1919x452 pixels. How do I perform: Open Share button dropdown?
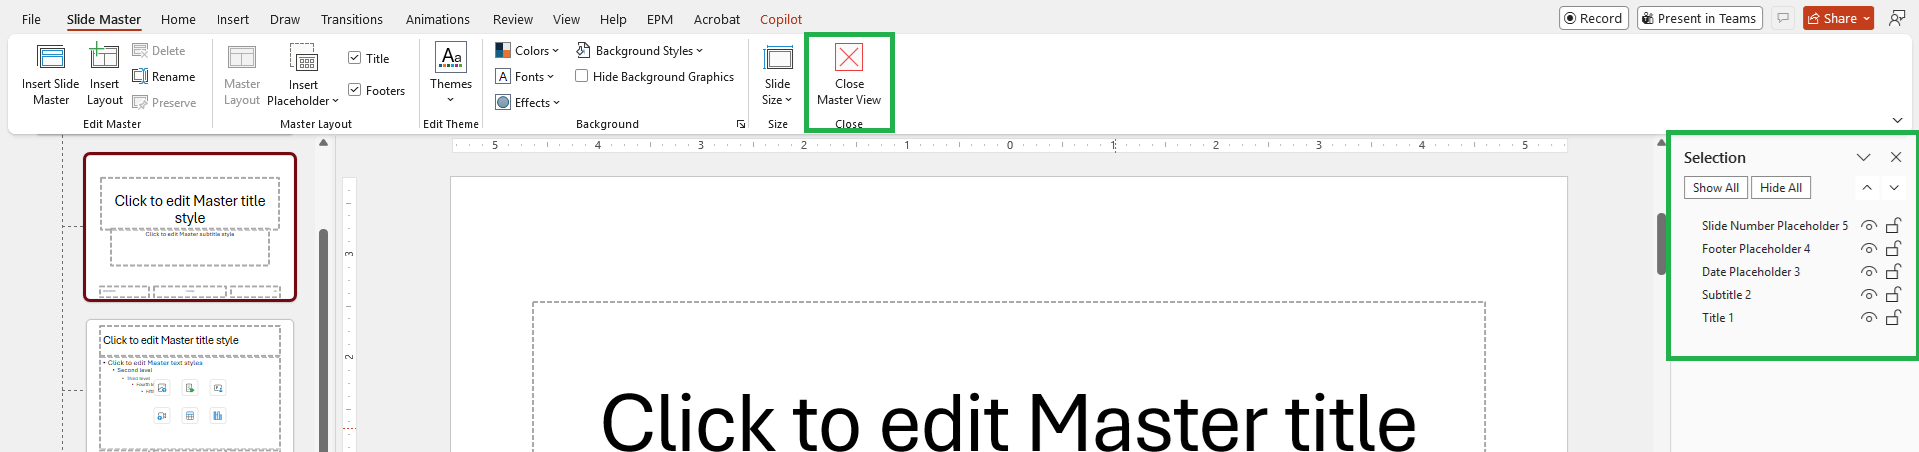pyautogui.click(x=1866, y=19)
